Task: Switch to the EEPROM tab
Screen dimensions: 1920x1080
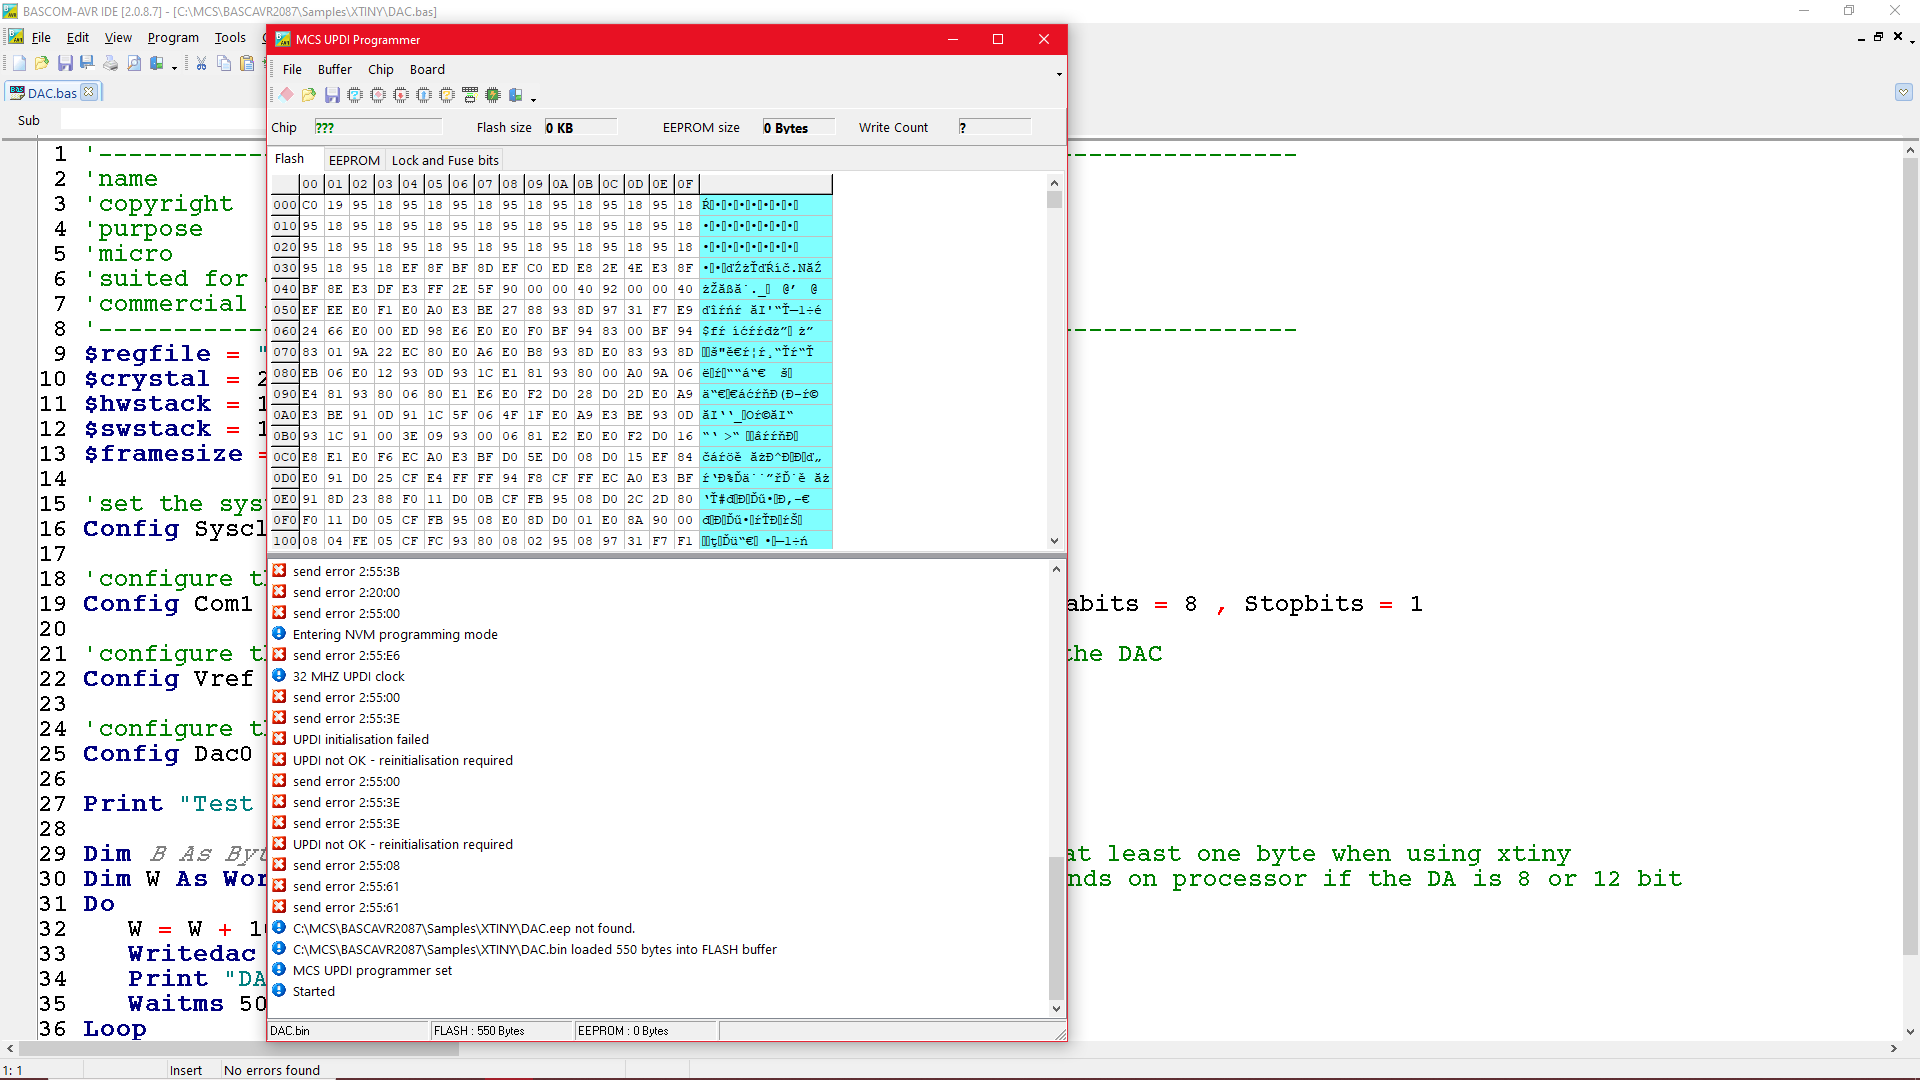Action: [x=354, y=160]
